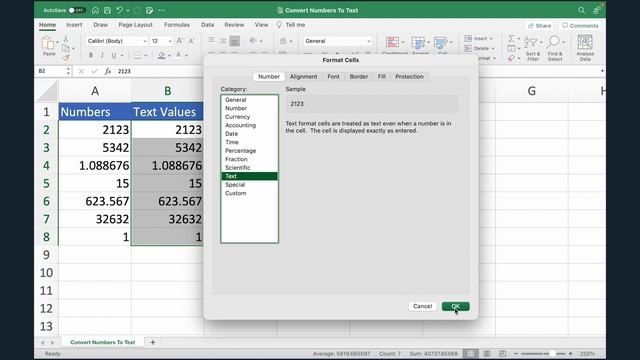
Task: Click OK in Format Cells dialog
Action: point(456,306)
